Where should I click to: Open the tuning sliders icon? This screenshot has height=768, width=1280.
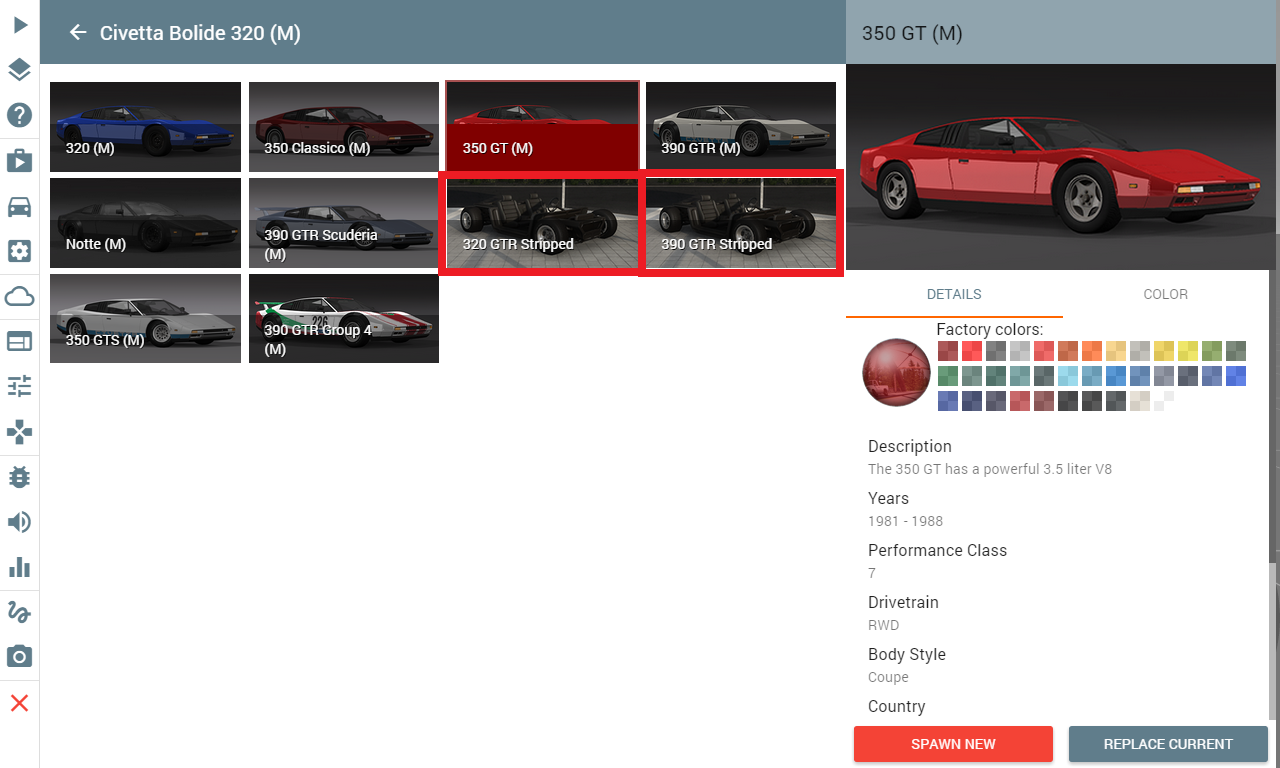coord(20,386)
